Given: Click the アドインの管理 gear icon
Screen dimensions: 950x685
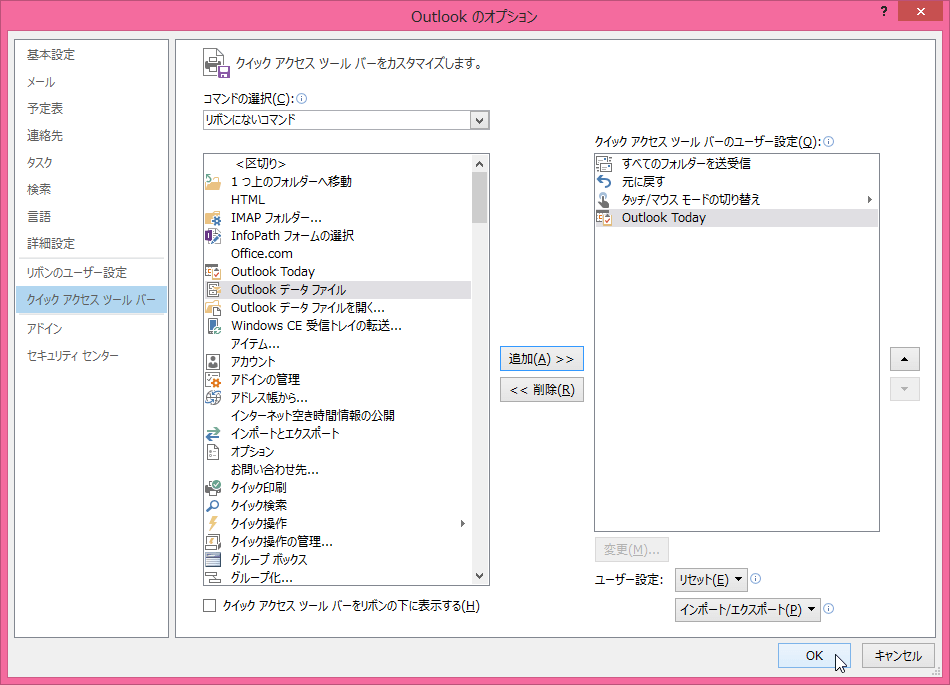Looking at the screenshot, I should coord(213,380).
